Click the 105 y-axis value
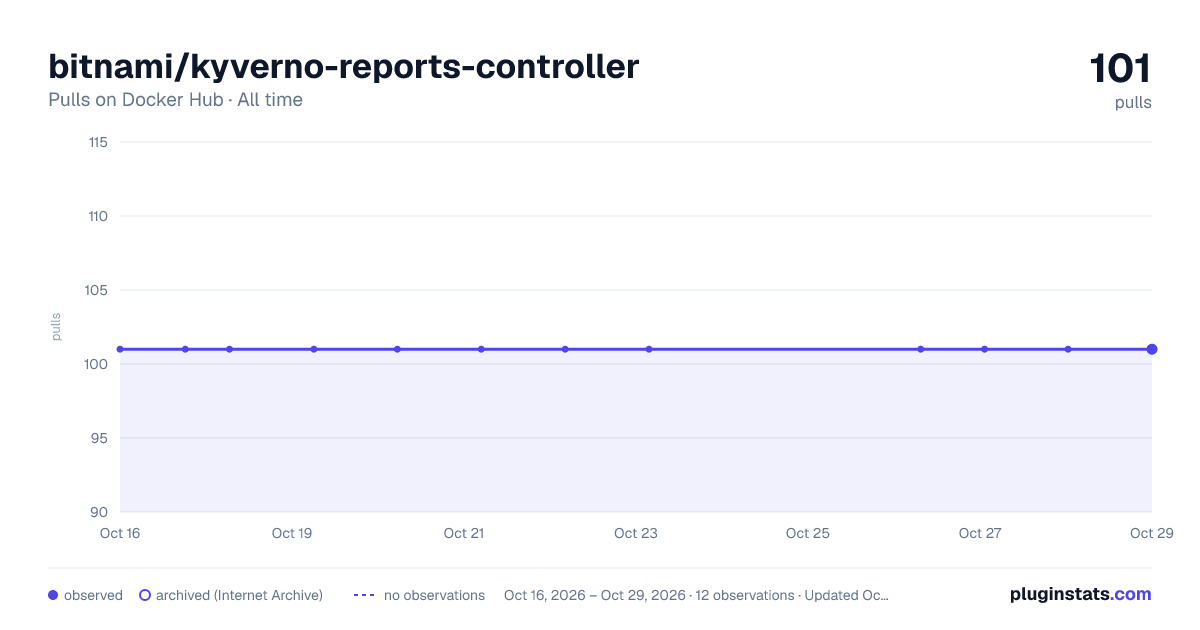 click(x=97, y=290)
